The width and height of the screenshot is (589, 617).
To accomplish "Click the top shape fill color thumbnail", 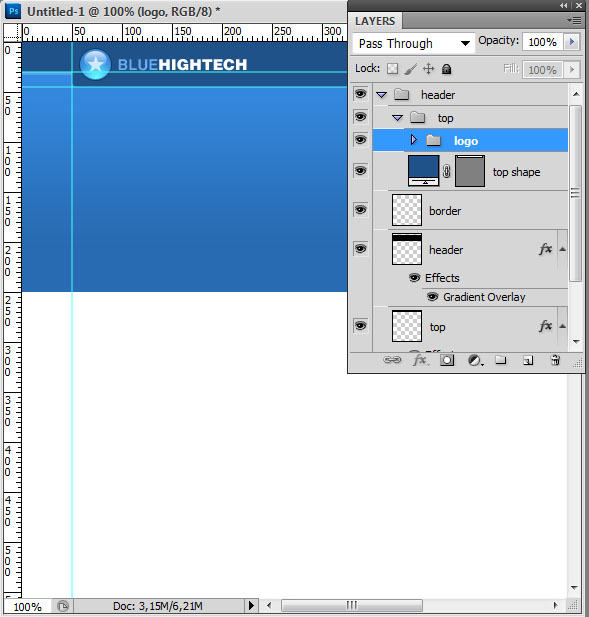I will click(423, 170).
